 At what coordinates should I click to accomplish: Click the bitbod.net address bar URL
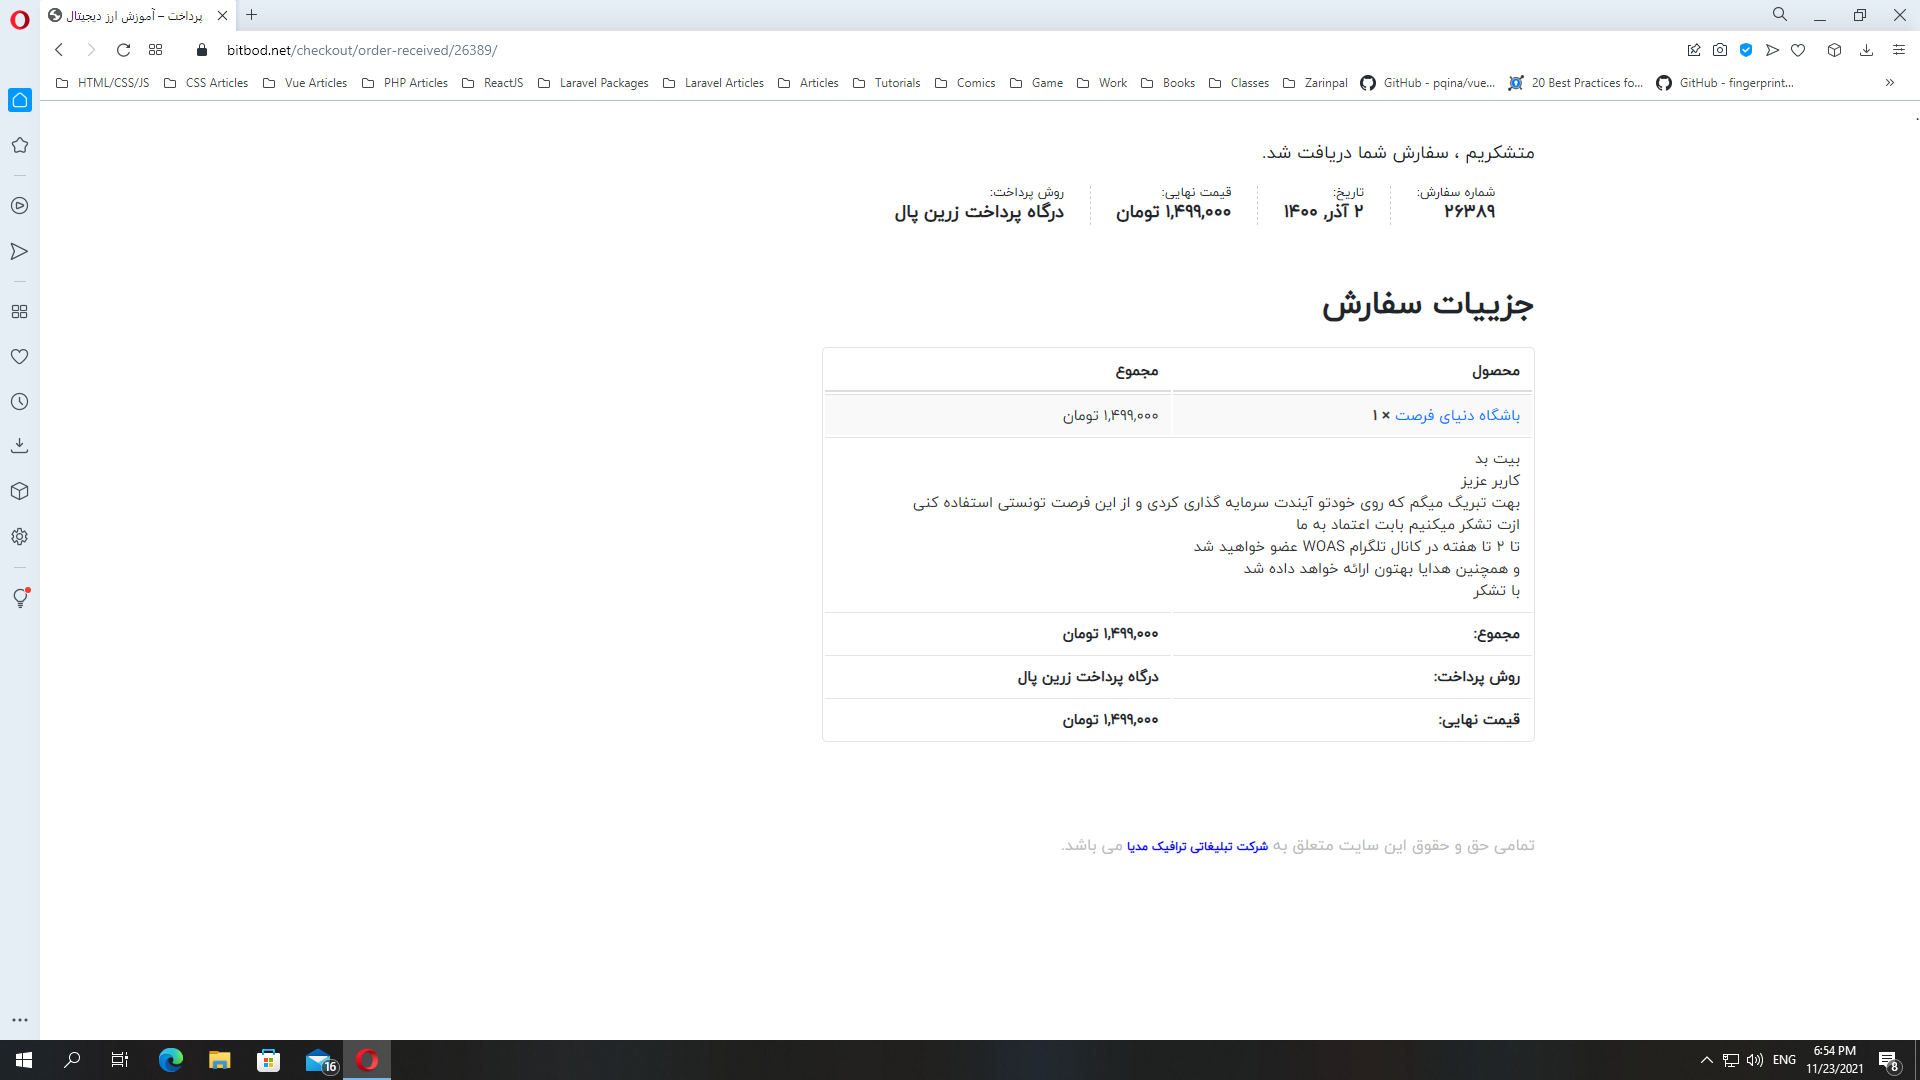pos(361,50)
